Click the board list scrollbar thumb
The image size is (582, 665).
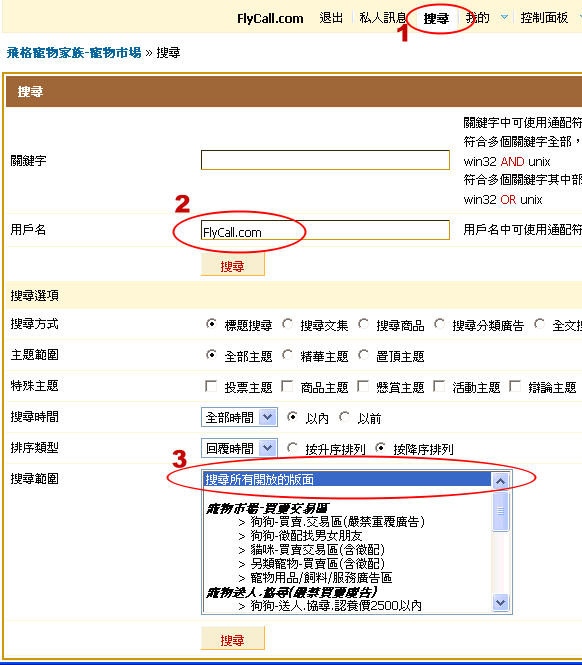[x=500, y=511]
